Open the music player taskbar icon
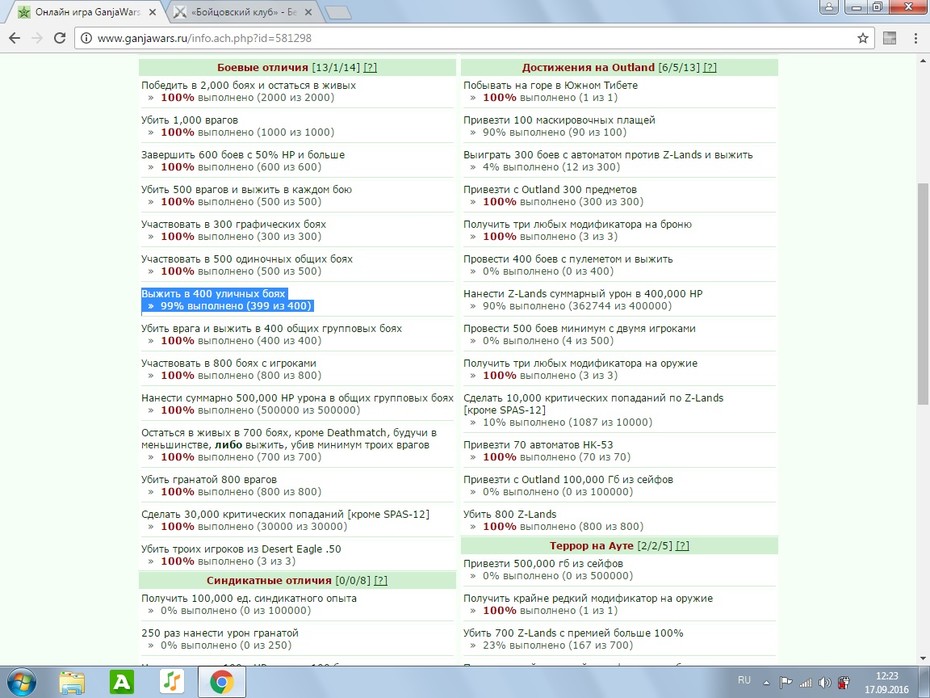The image size is (930, 698). [172, 682]
